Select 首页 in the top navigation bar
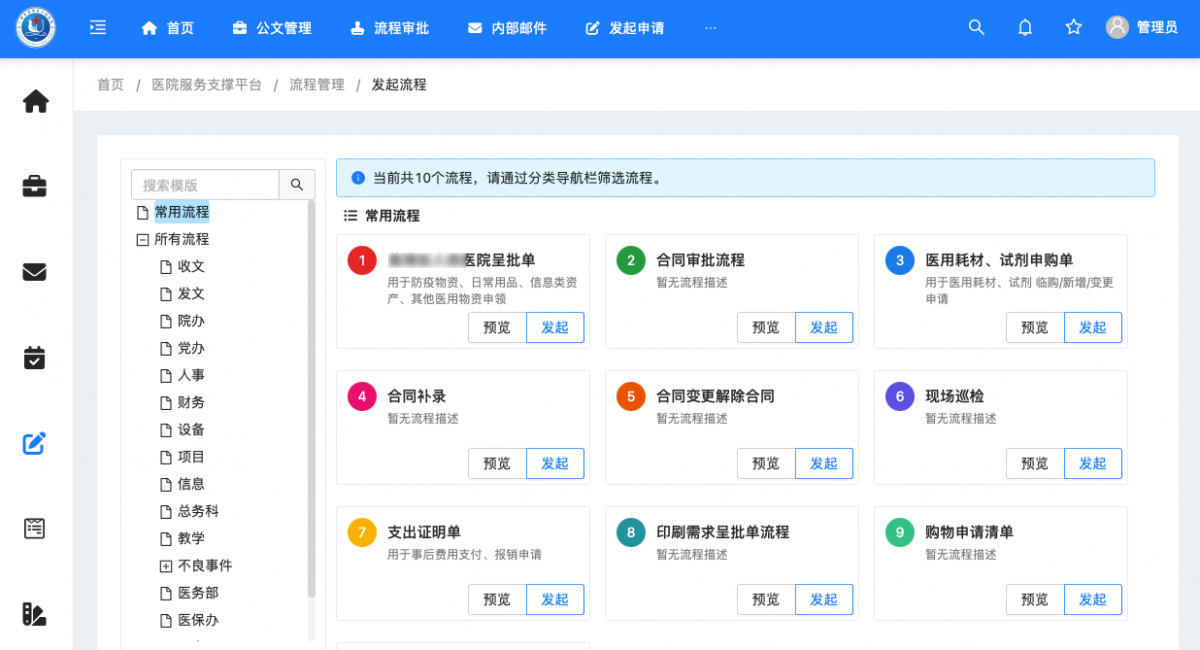This screenshot has width=1200, height=650. 168,28
